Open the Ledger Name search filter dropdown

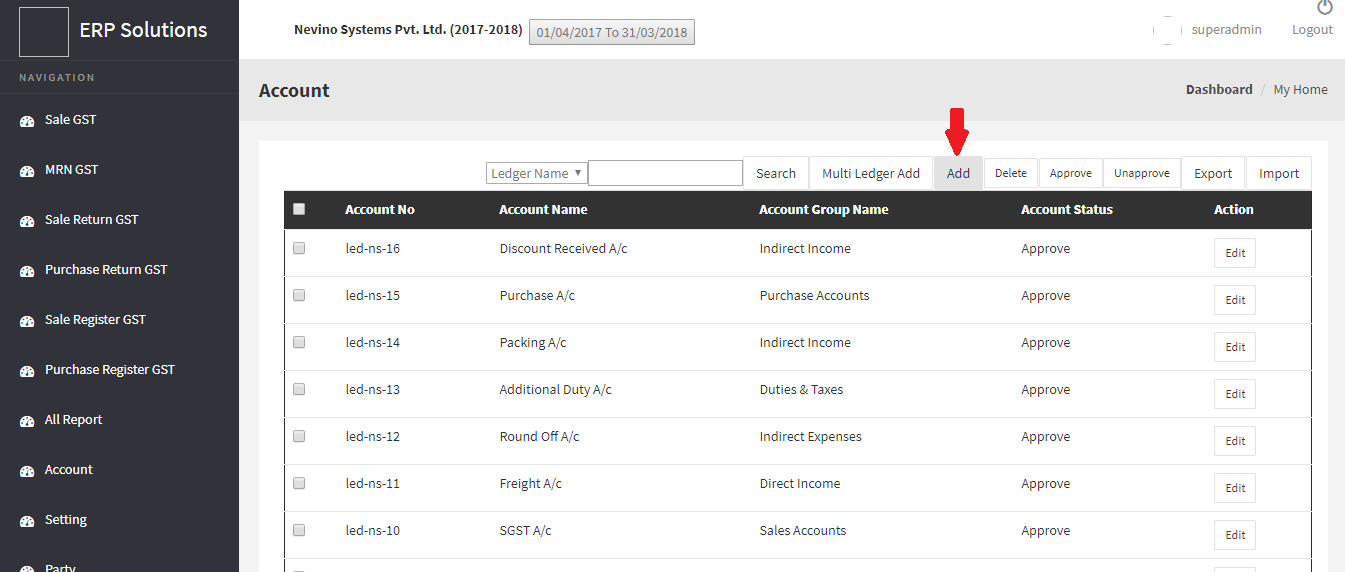point(537,173)
